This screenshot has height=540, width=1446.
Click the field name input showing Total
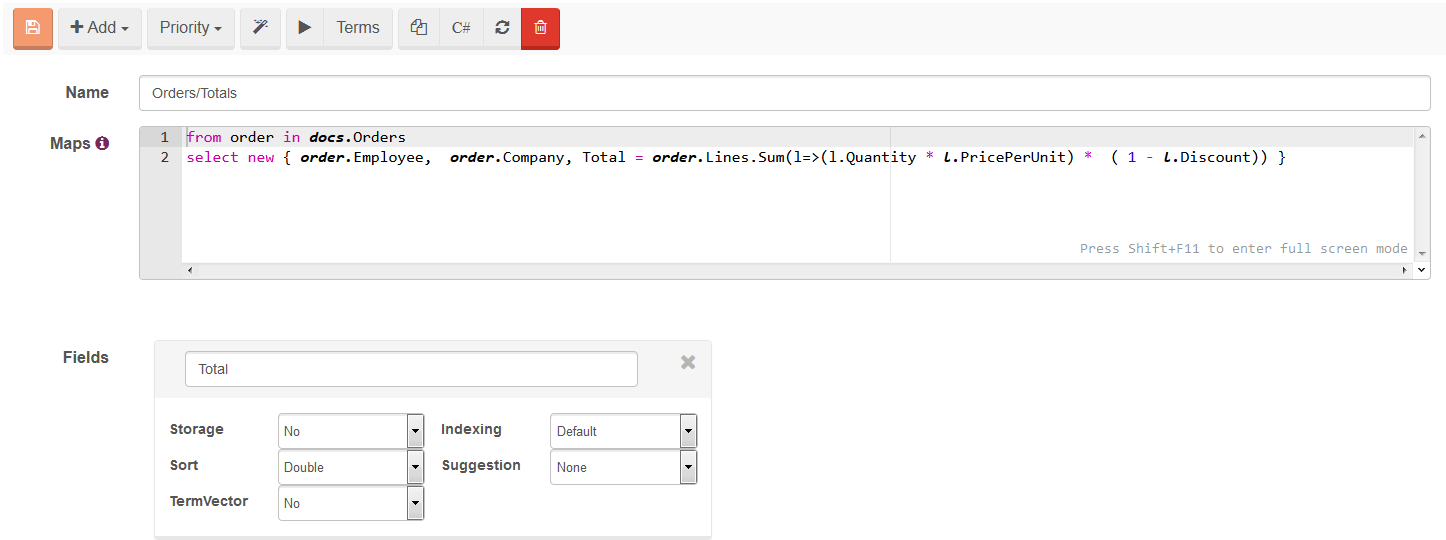click(411, 369)
